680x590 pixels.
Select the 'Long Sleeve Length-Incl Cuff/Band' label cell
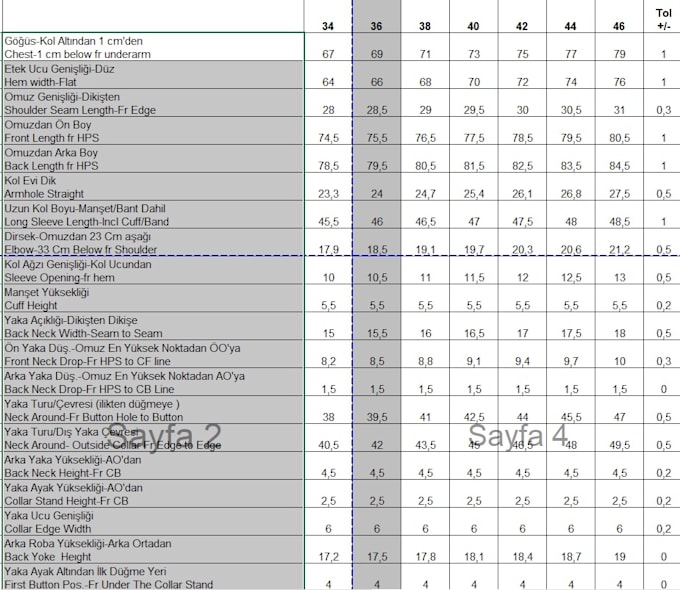153,214
